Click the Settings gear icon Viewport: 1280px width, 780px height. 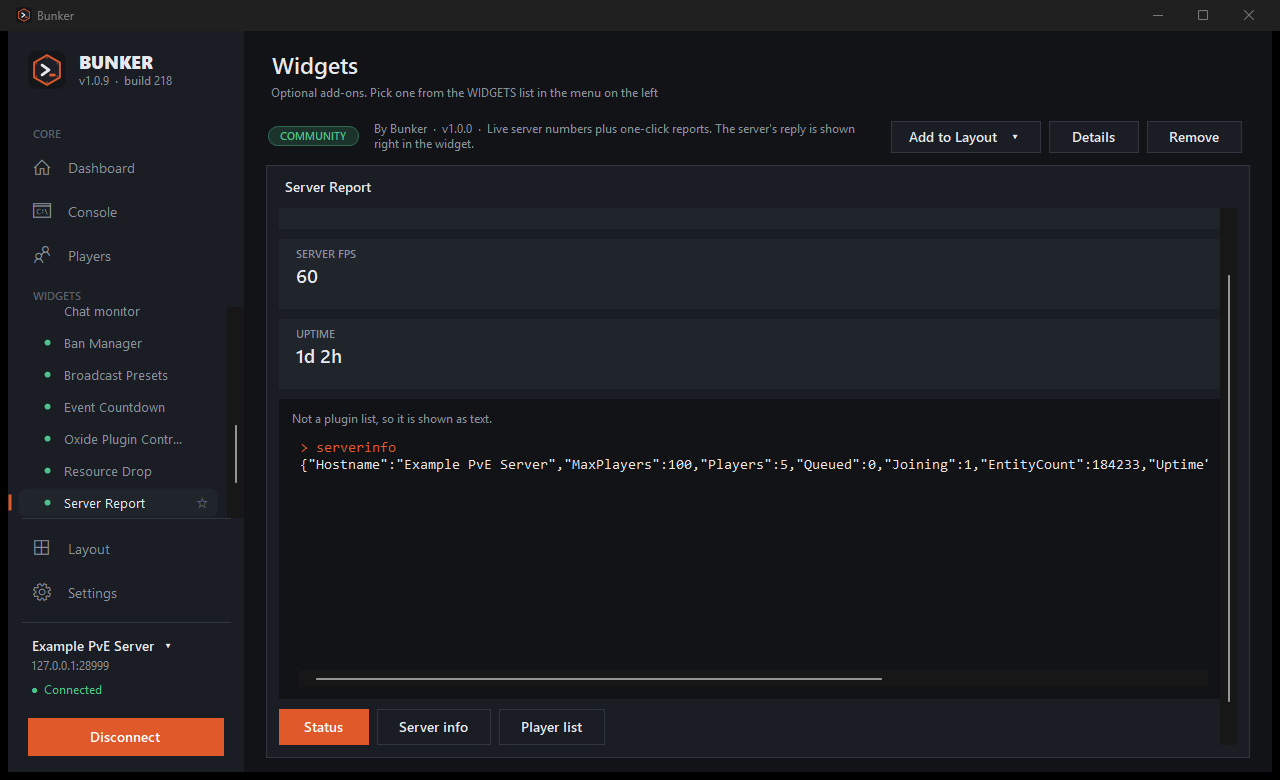click(x=42, y=593)
